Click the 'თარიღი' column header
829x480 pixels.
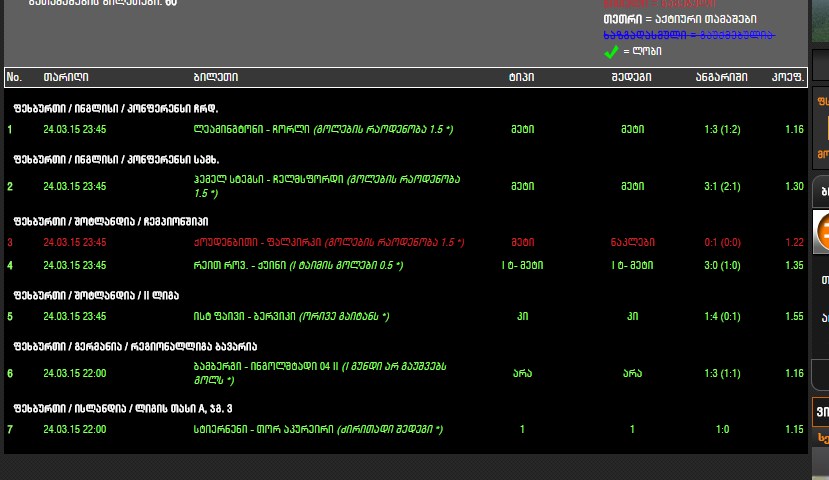click(x=66, y=77)
